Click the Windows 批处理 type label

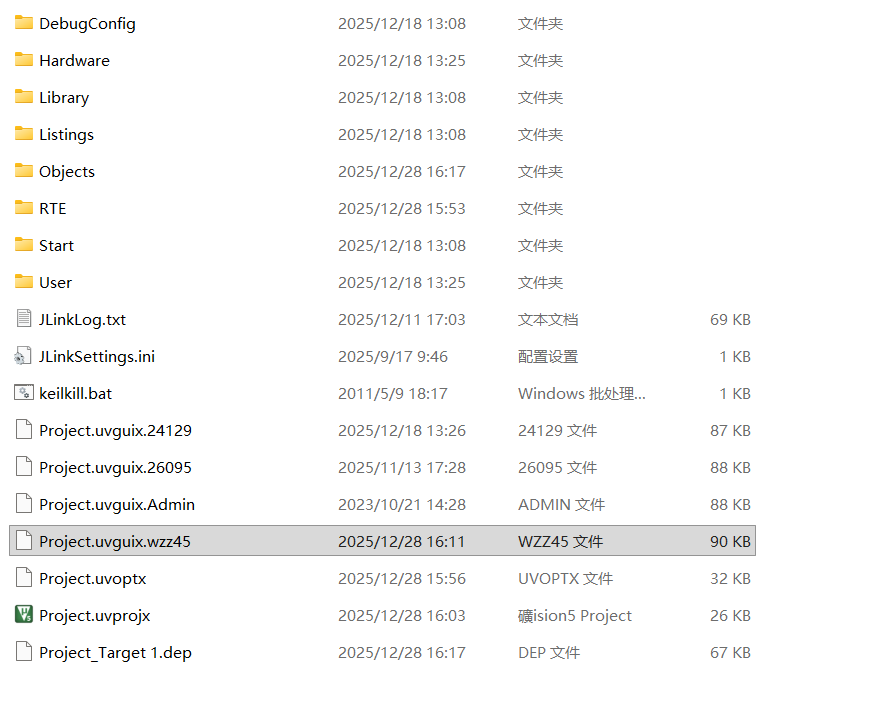(582, 393)
